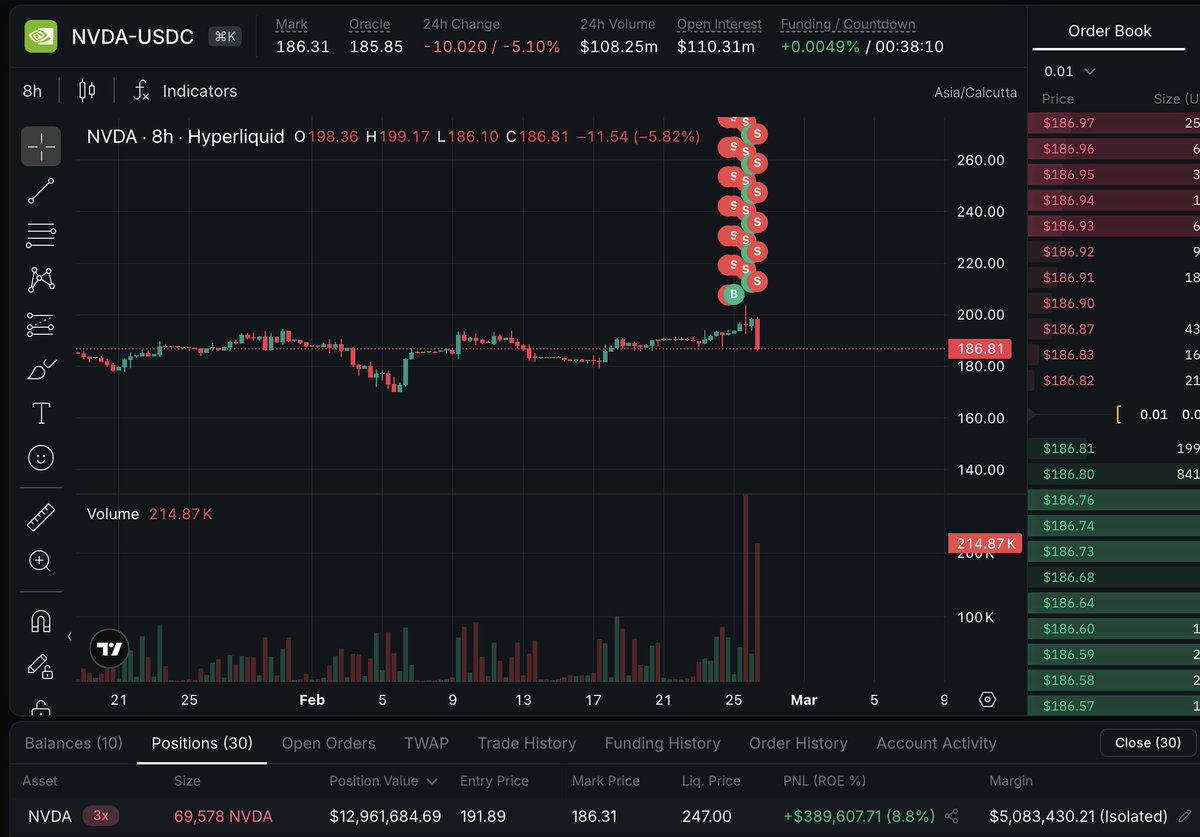Open the Funding History tab
Image resolution: width=1200 pixels, height=837 pixels.
(x=663, y=743)
